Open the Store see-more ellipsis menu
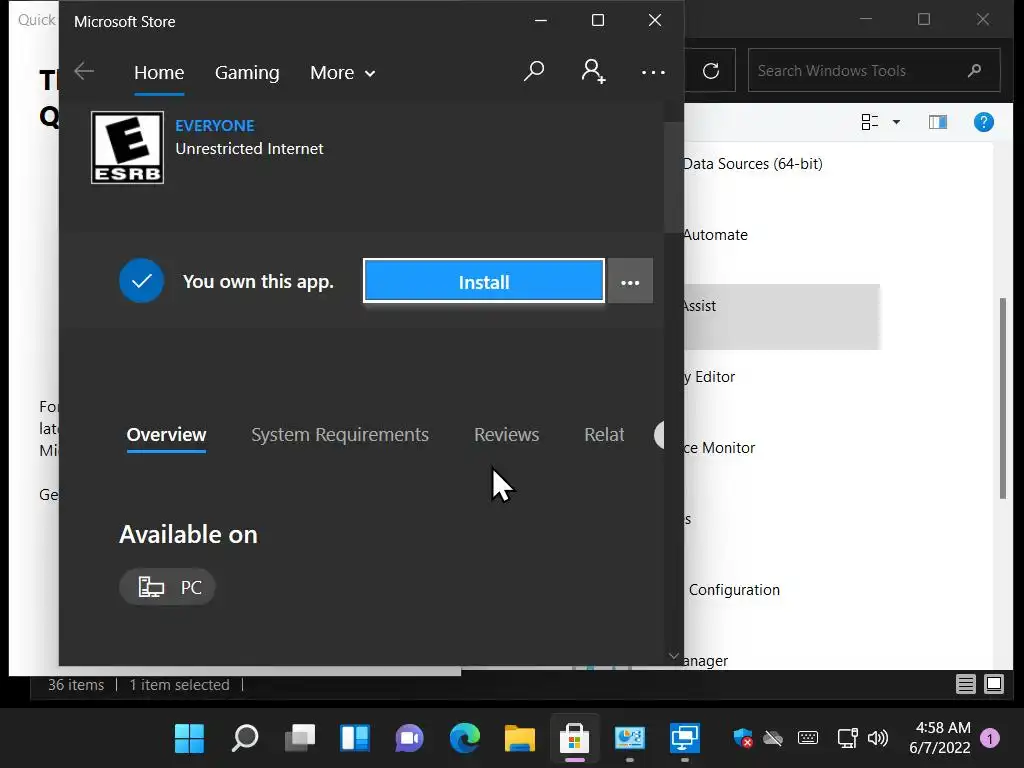 click(653, 72)
